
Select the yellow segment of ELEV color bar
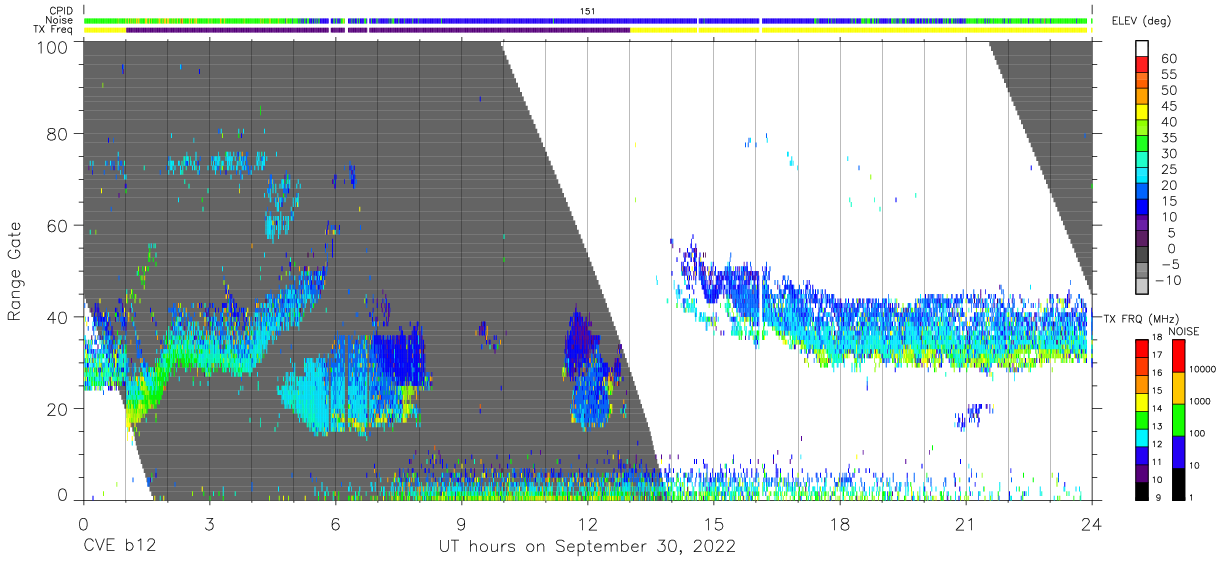point(1143,114)
